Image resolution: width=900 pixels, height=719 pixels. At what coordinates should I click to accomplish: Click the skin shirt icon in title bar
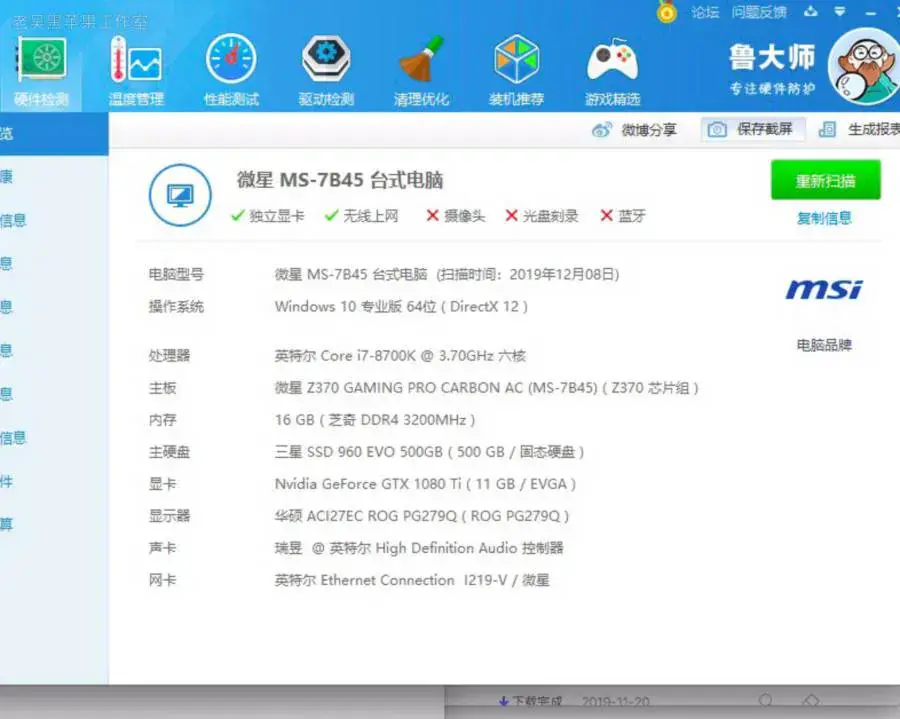coord(810,11)
